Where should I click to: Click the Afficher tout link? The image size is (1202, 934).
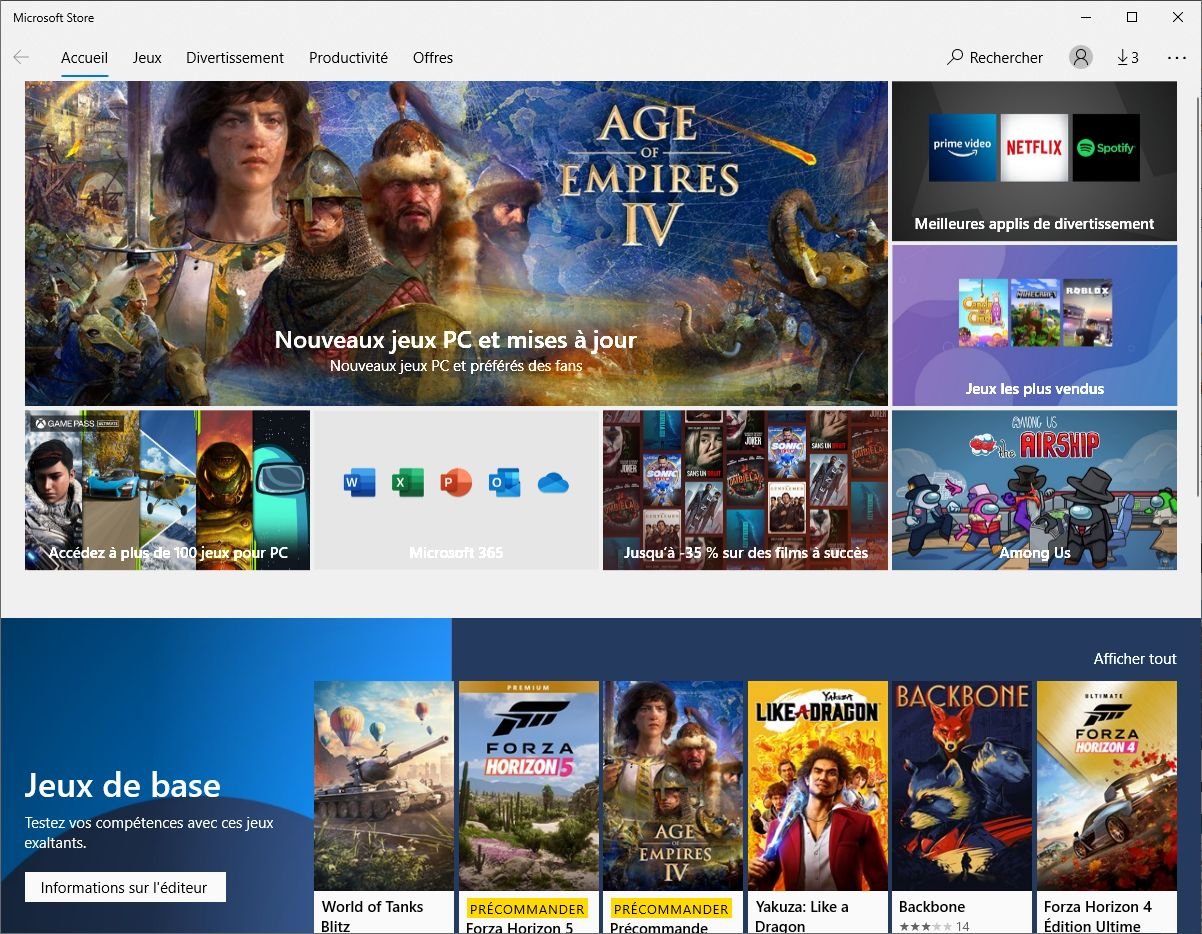(x=1135, y=658)
